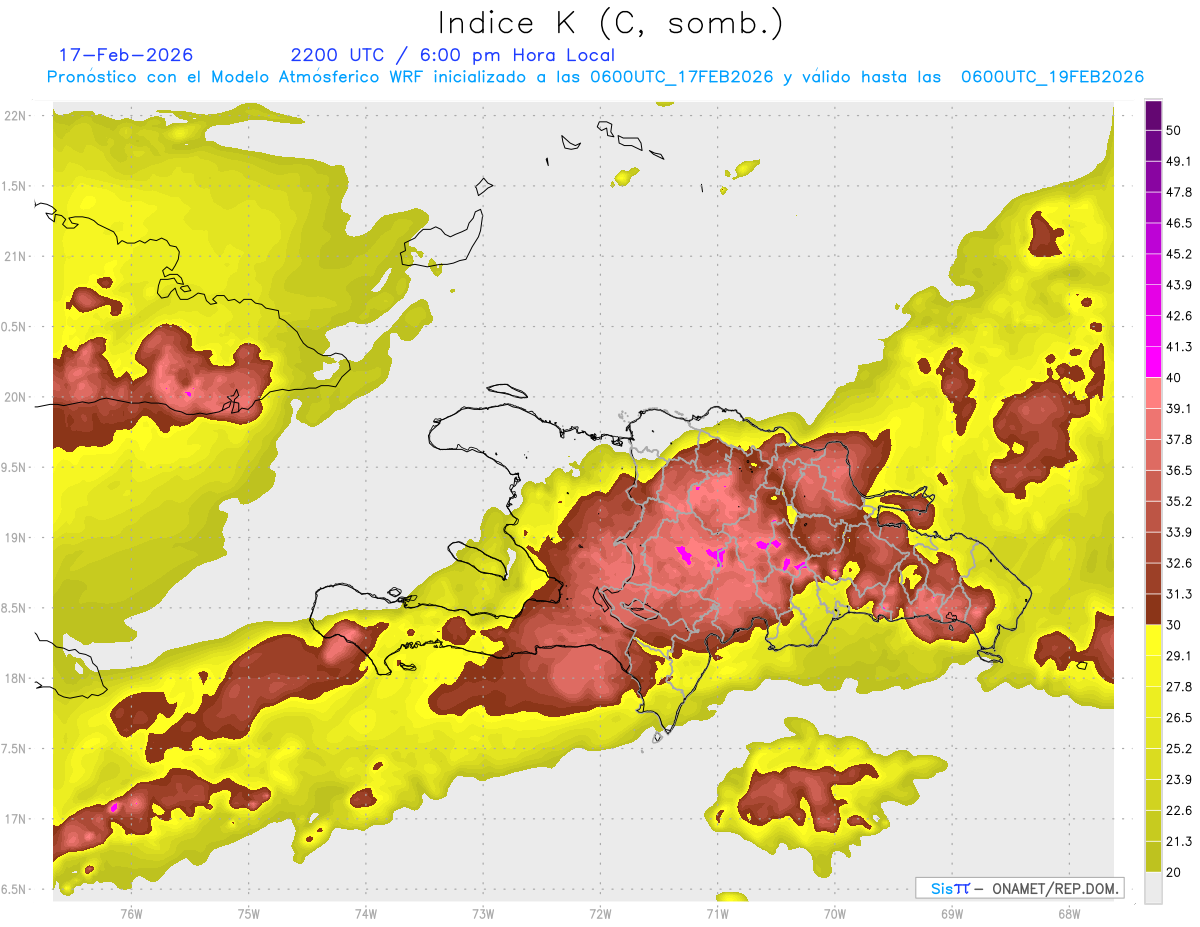Click the legend value '36.5'
Screen dimensions: 1200x927
(x=1179, y=470)
